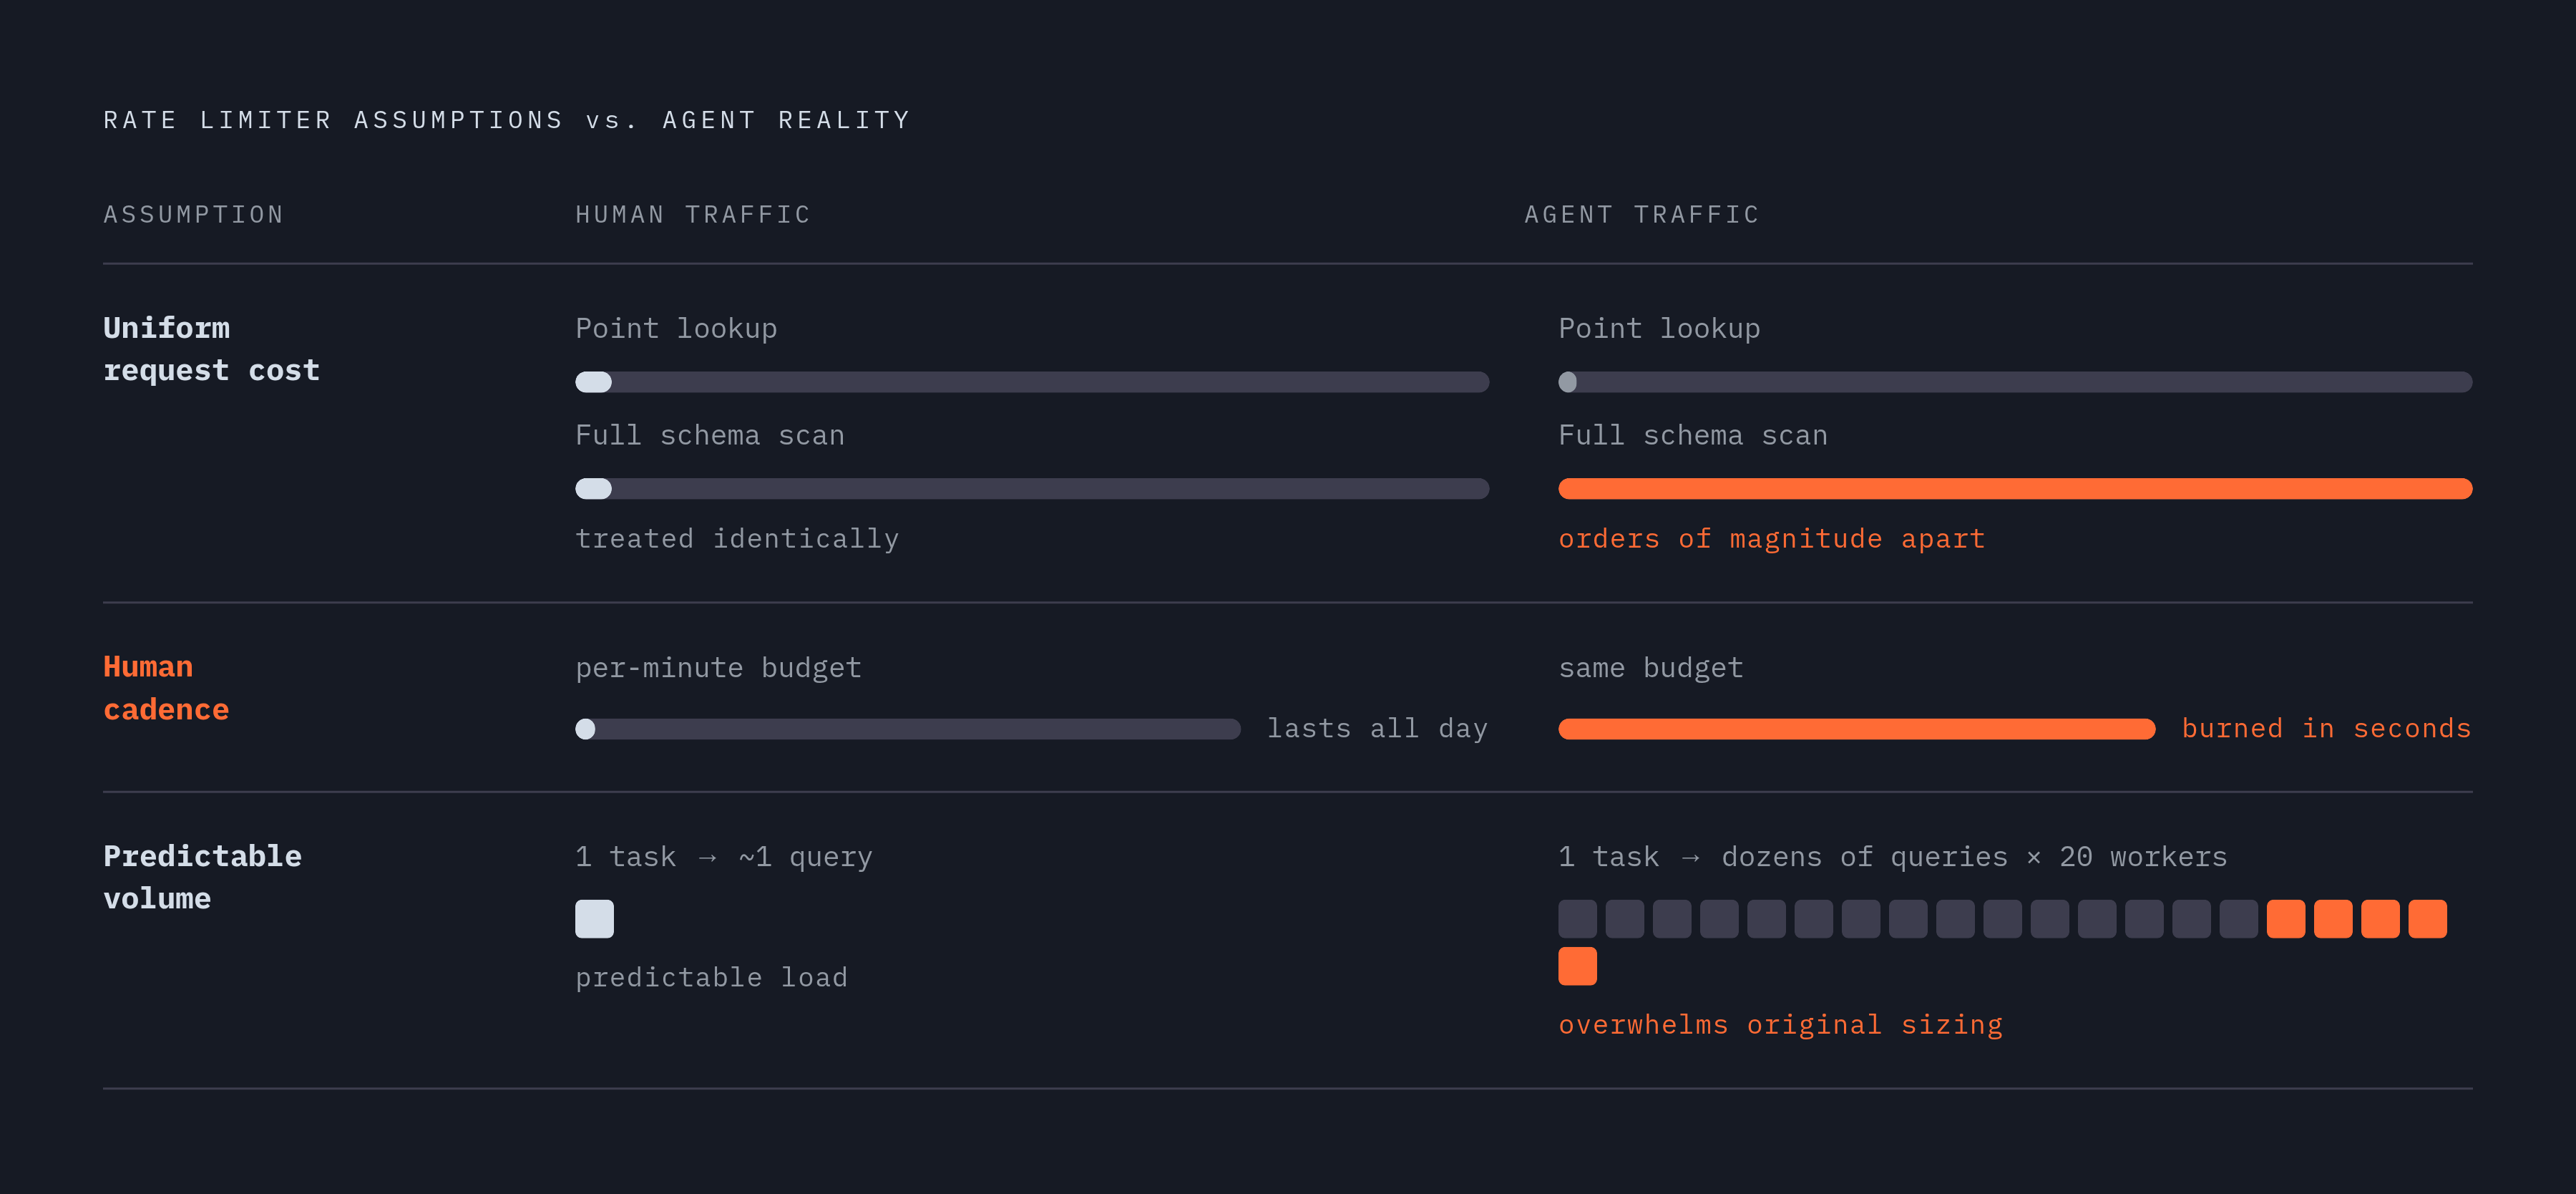Click the orange same budget progress bar
Viewport: 2576px width, 1194px height.
tap(1857, 729)
